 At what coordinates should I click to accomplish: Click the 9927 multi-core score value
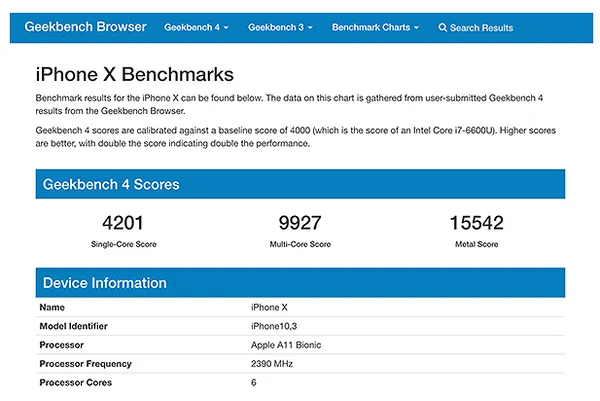[300, 223]
